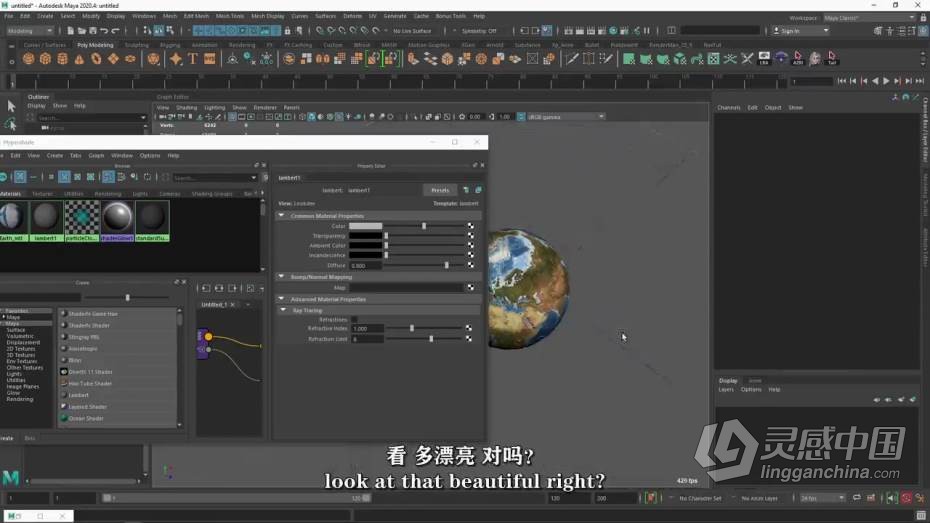This screenshot has height=523, width=930.
Task: Go to start of playback range
Action: pos(842,81)
